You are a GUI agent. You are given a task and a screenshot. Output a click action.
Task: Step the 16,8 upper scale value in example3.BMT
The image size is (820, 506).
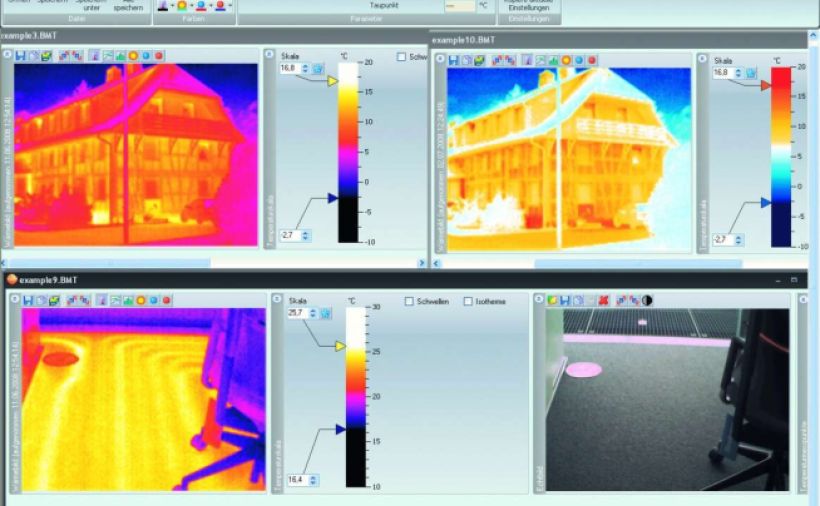click(305, 68)
